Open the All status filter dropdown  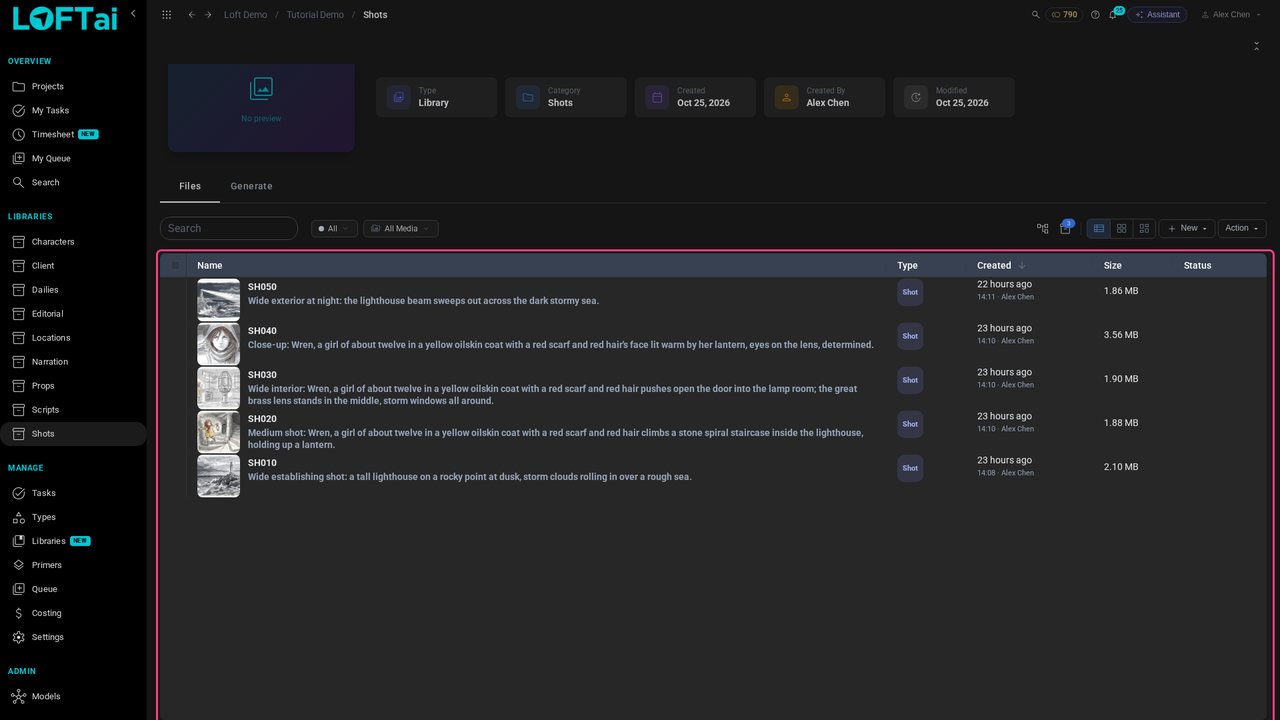point(334,229)
